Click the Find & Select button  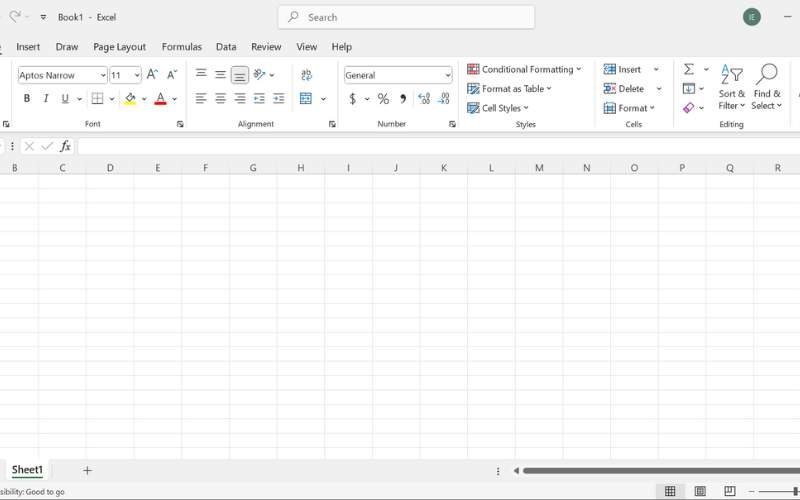tap(767, 87)
